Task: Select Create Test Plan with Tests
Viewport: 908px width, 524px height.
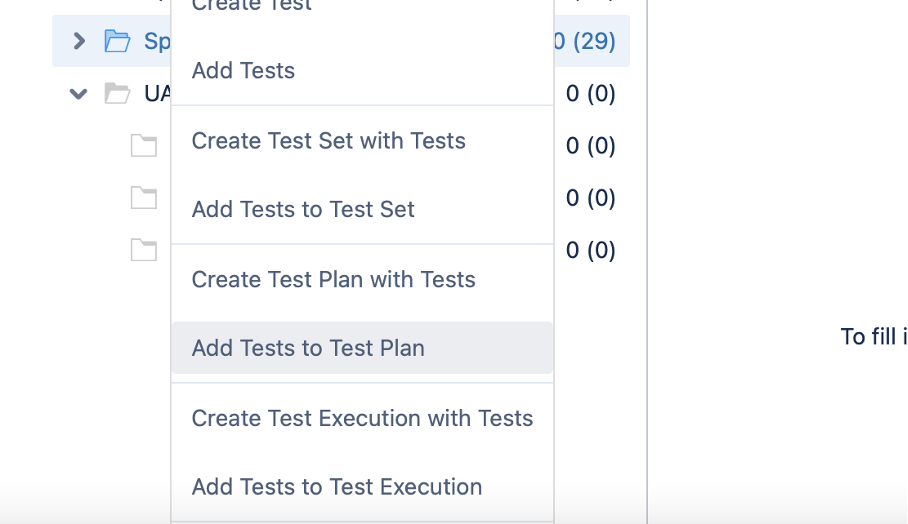Action: [333, 280]
